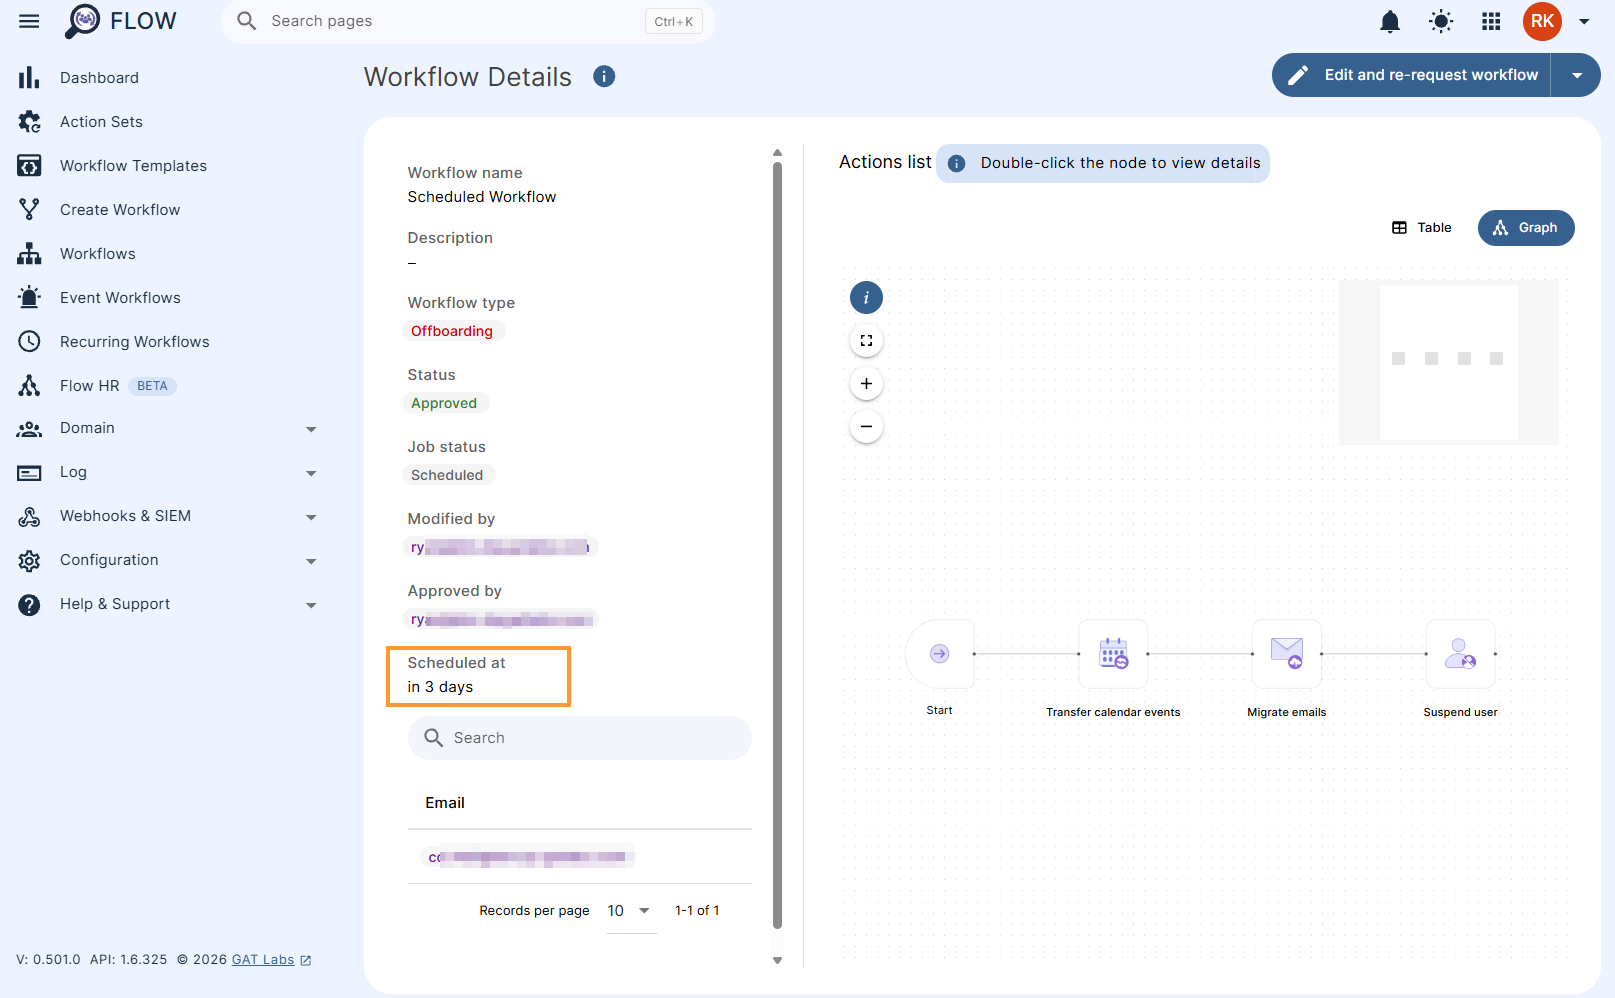Screen dimensions: 1615x998
Task: Expand the Log submenu arrow
Action: click(311, 473)
